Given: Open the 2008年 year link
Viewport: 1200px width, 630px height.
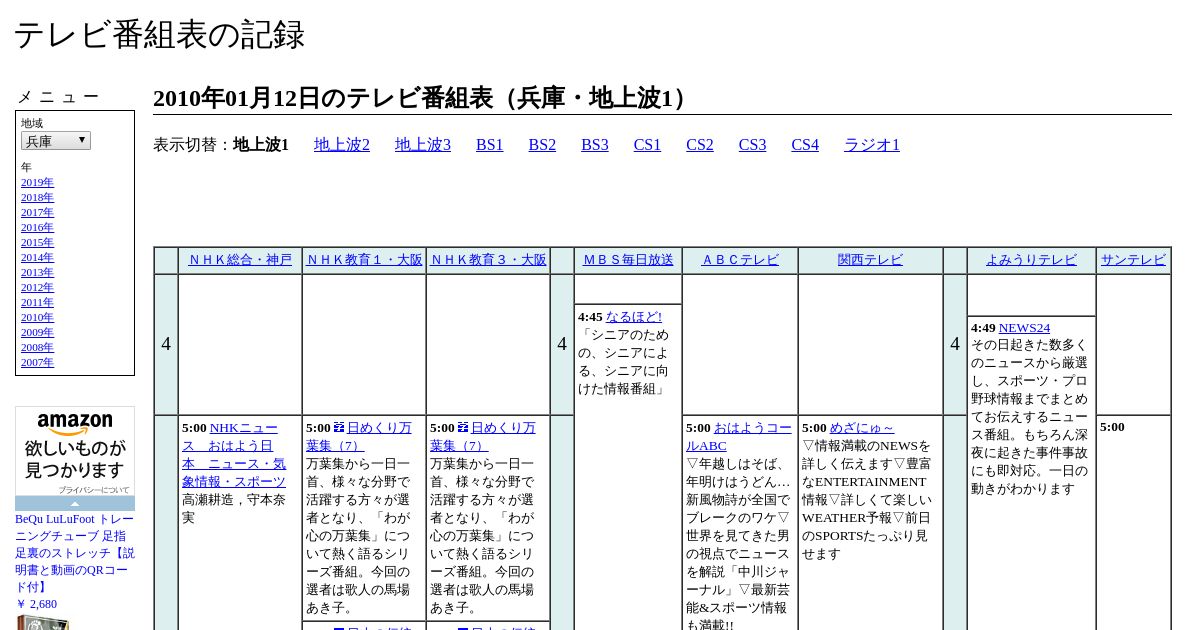Looking at the screenshot, I should [37, 348].
